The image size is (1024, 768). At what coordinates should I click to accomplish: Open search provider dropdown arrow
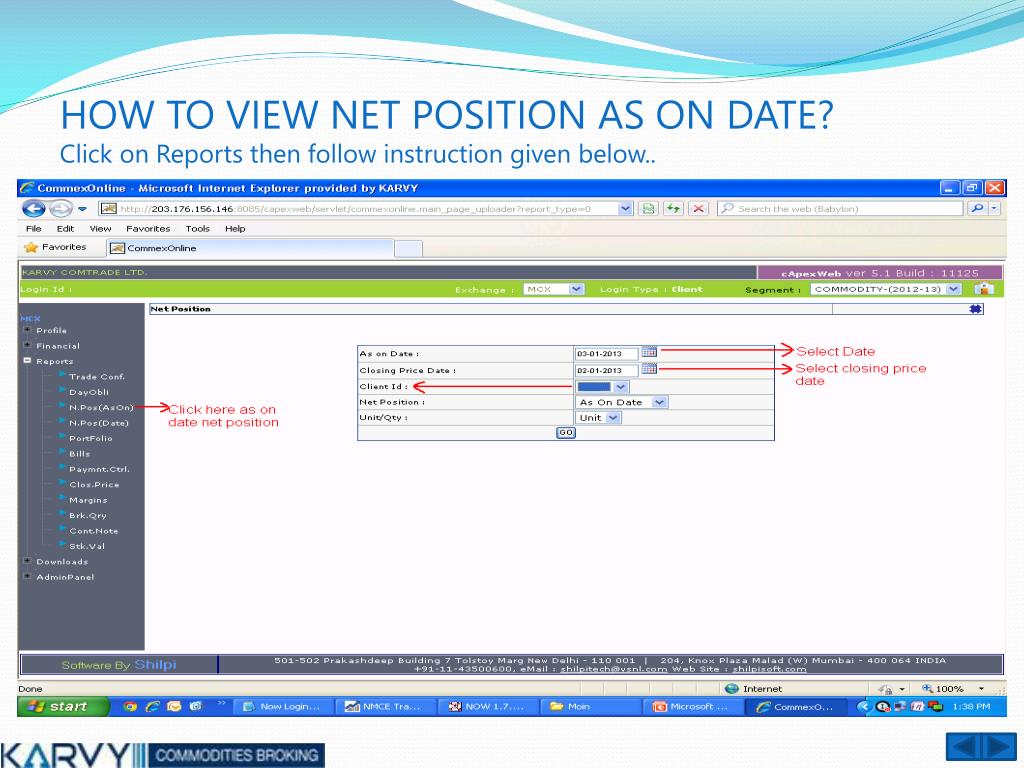click(994, 208)
